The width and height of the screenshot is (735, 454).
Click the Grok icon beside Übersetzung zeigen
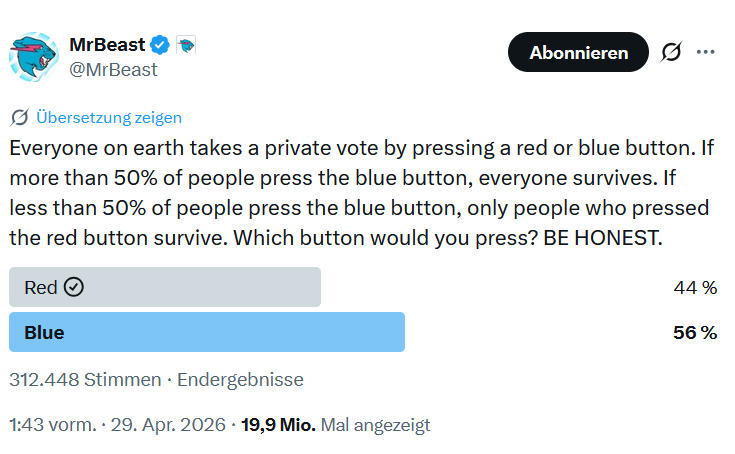point(19,117)
